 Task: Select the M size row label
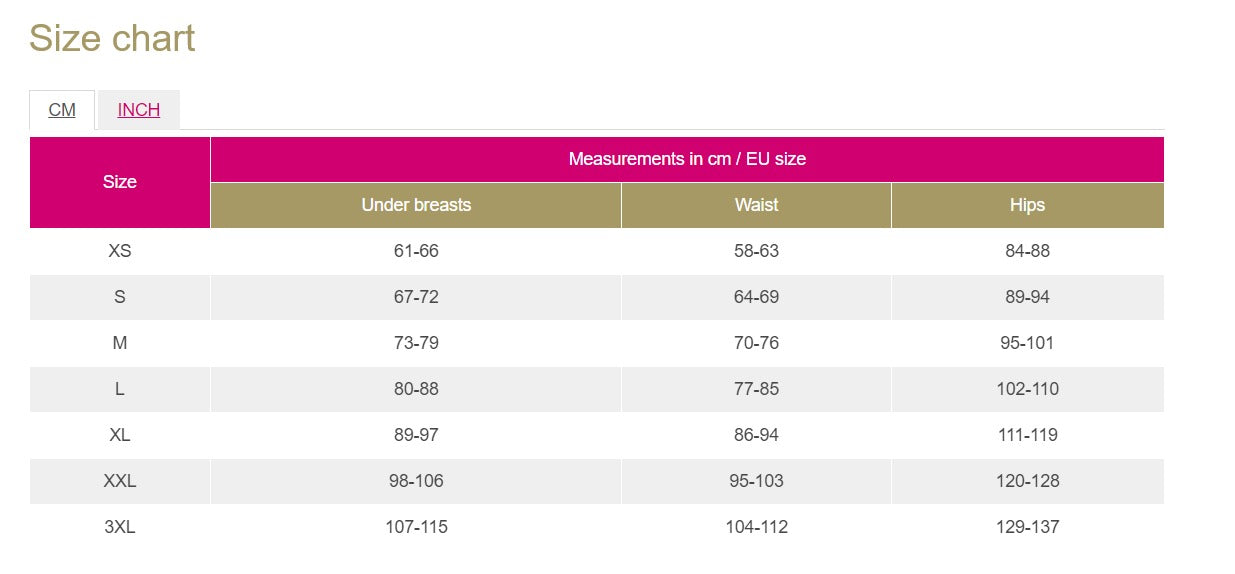(120, 343)
